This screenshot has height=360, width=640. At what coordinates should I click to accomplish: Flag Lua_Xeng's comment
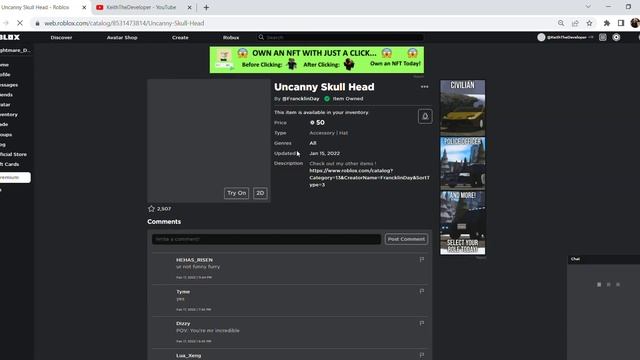[422, 355]
